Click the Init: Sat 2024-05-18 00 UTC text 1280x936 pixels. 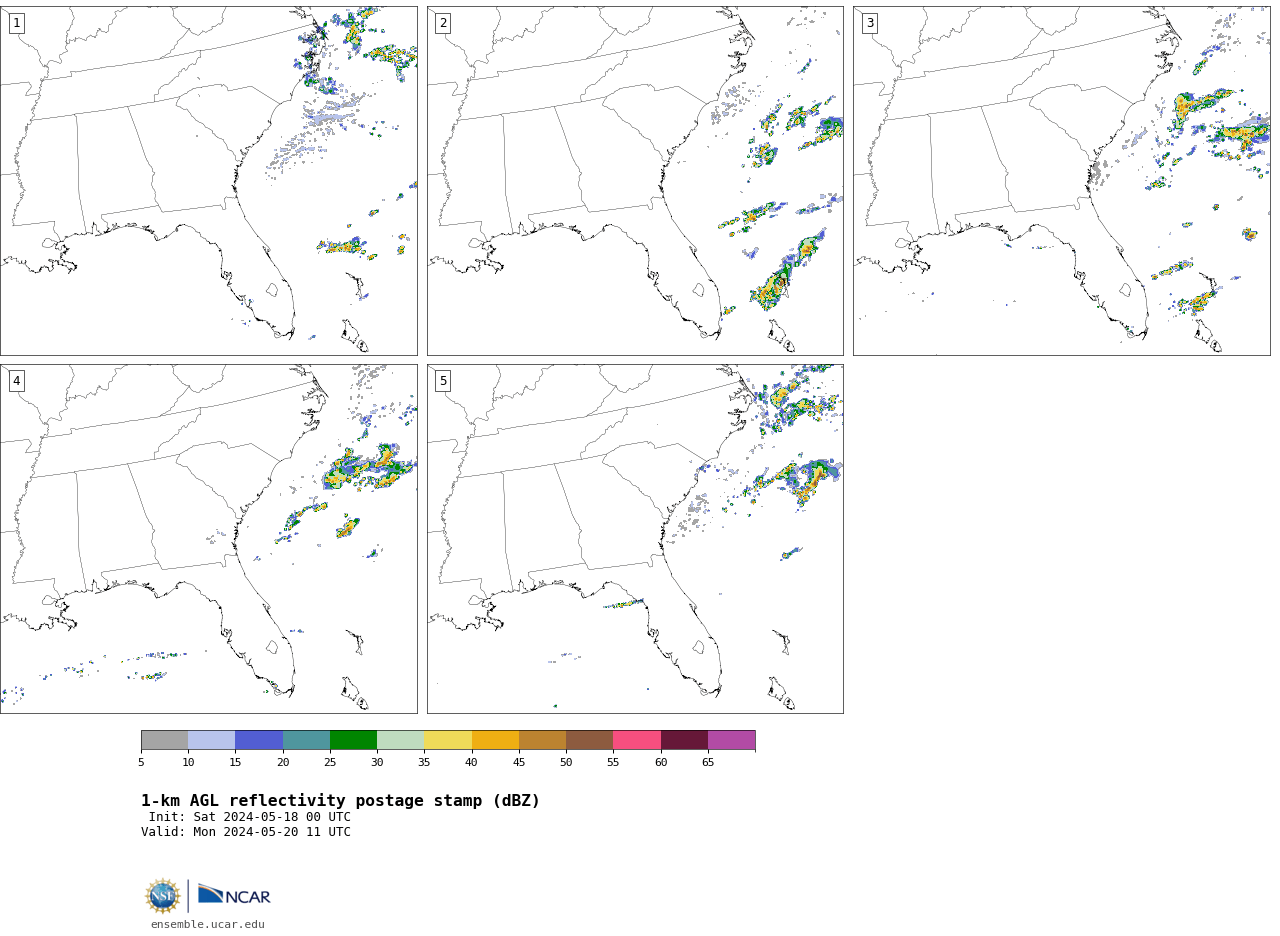[x=250, y=817]
